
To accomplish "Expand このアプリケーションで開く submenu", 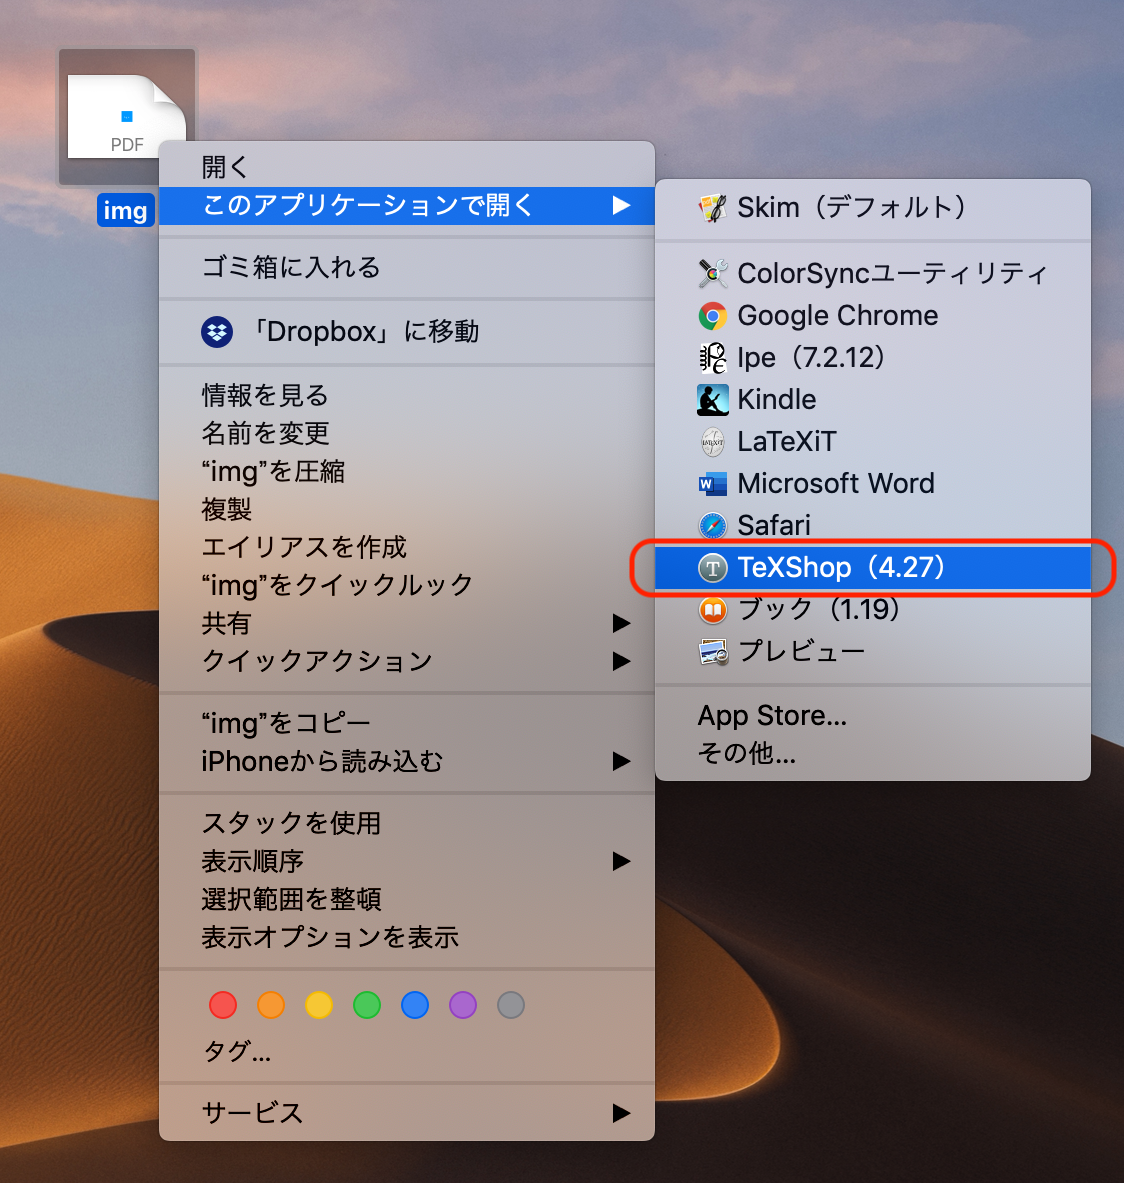I will click(x=407, y=205).
